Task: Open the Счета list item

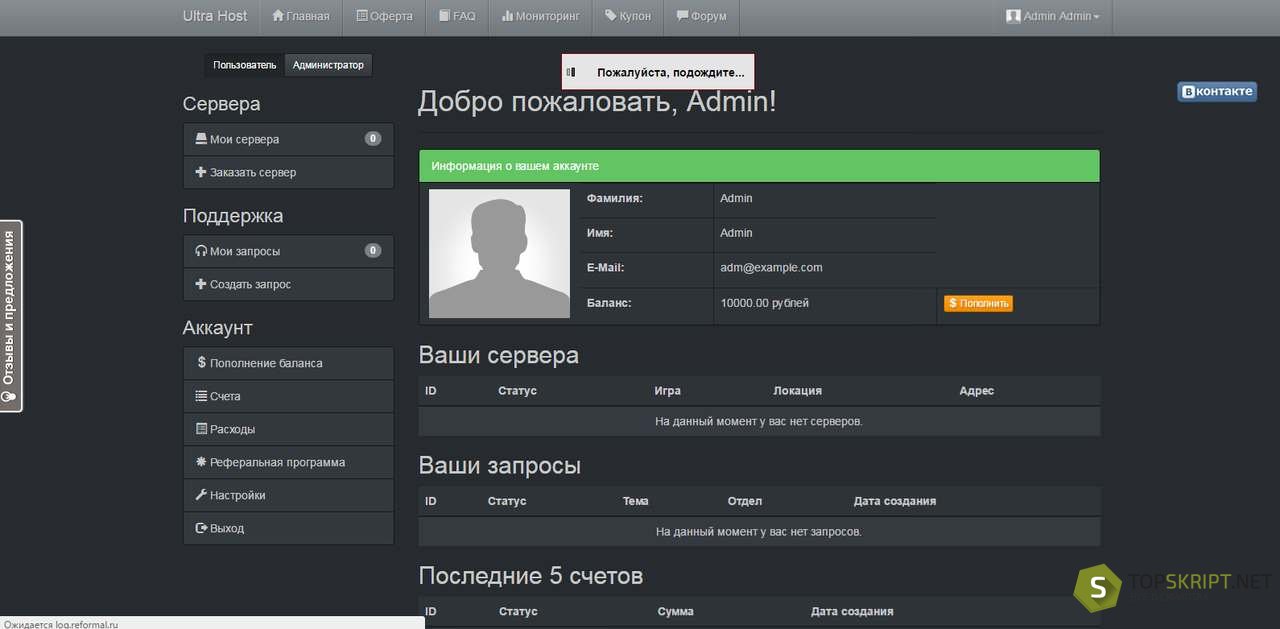Action: pyautogui.click(x=225, y=397)
